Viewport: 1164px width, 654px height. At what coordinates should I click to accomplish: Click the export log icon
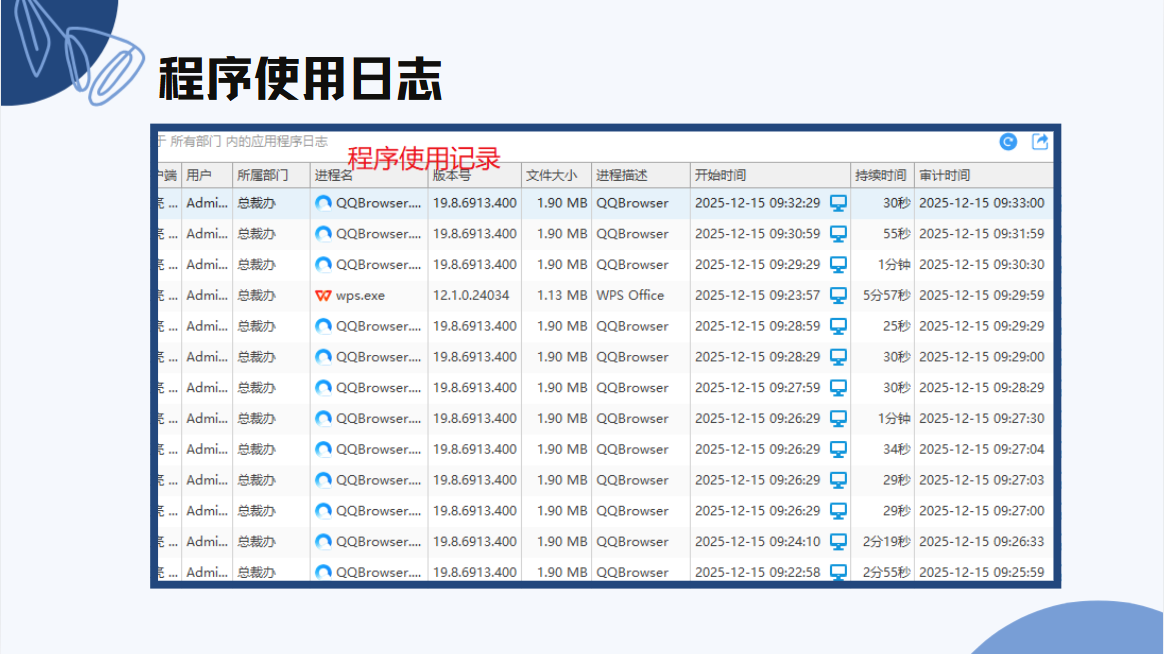pyautogui.click(x=1040, y=142)
